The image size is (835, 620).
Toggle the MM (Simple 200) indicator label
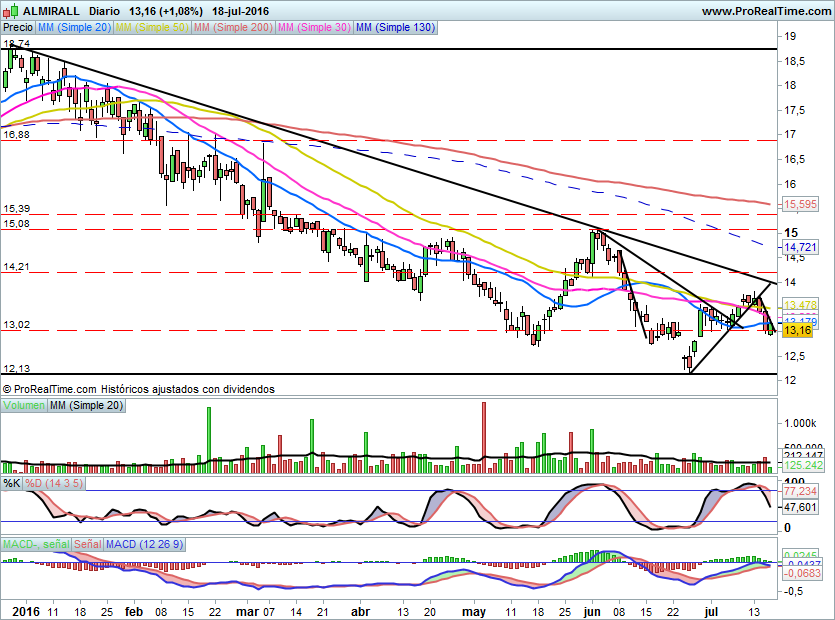232,28
